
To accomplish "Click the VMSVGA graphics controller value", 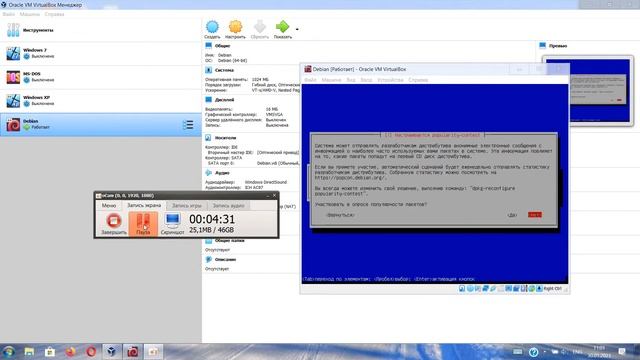I will [x=274, y=115].
